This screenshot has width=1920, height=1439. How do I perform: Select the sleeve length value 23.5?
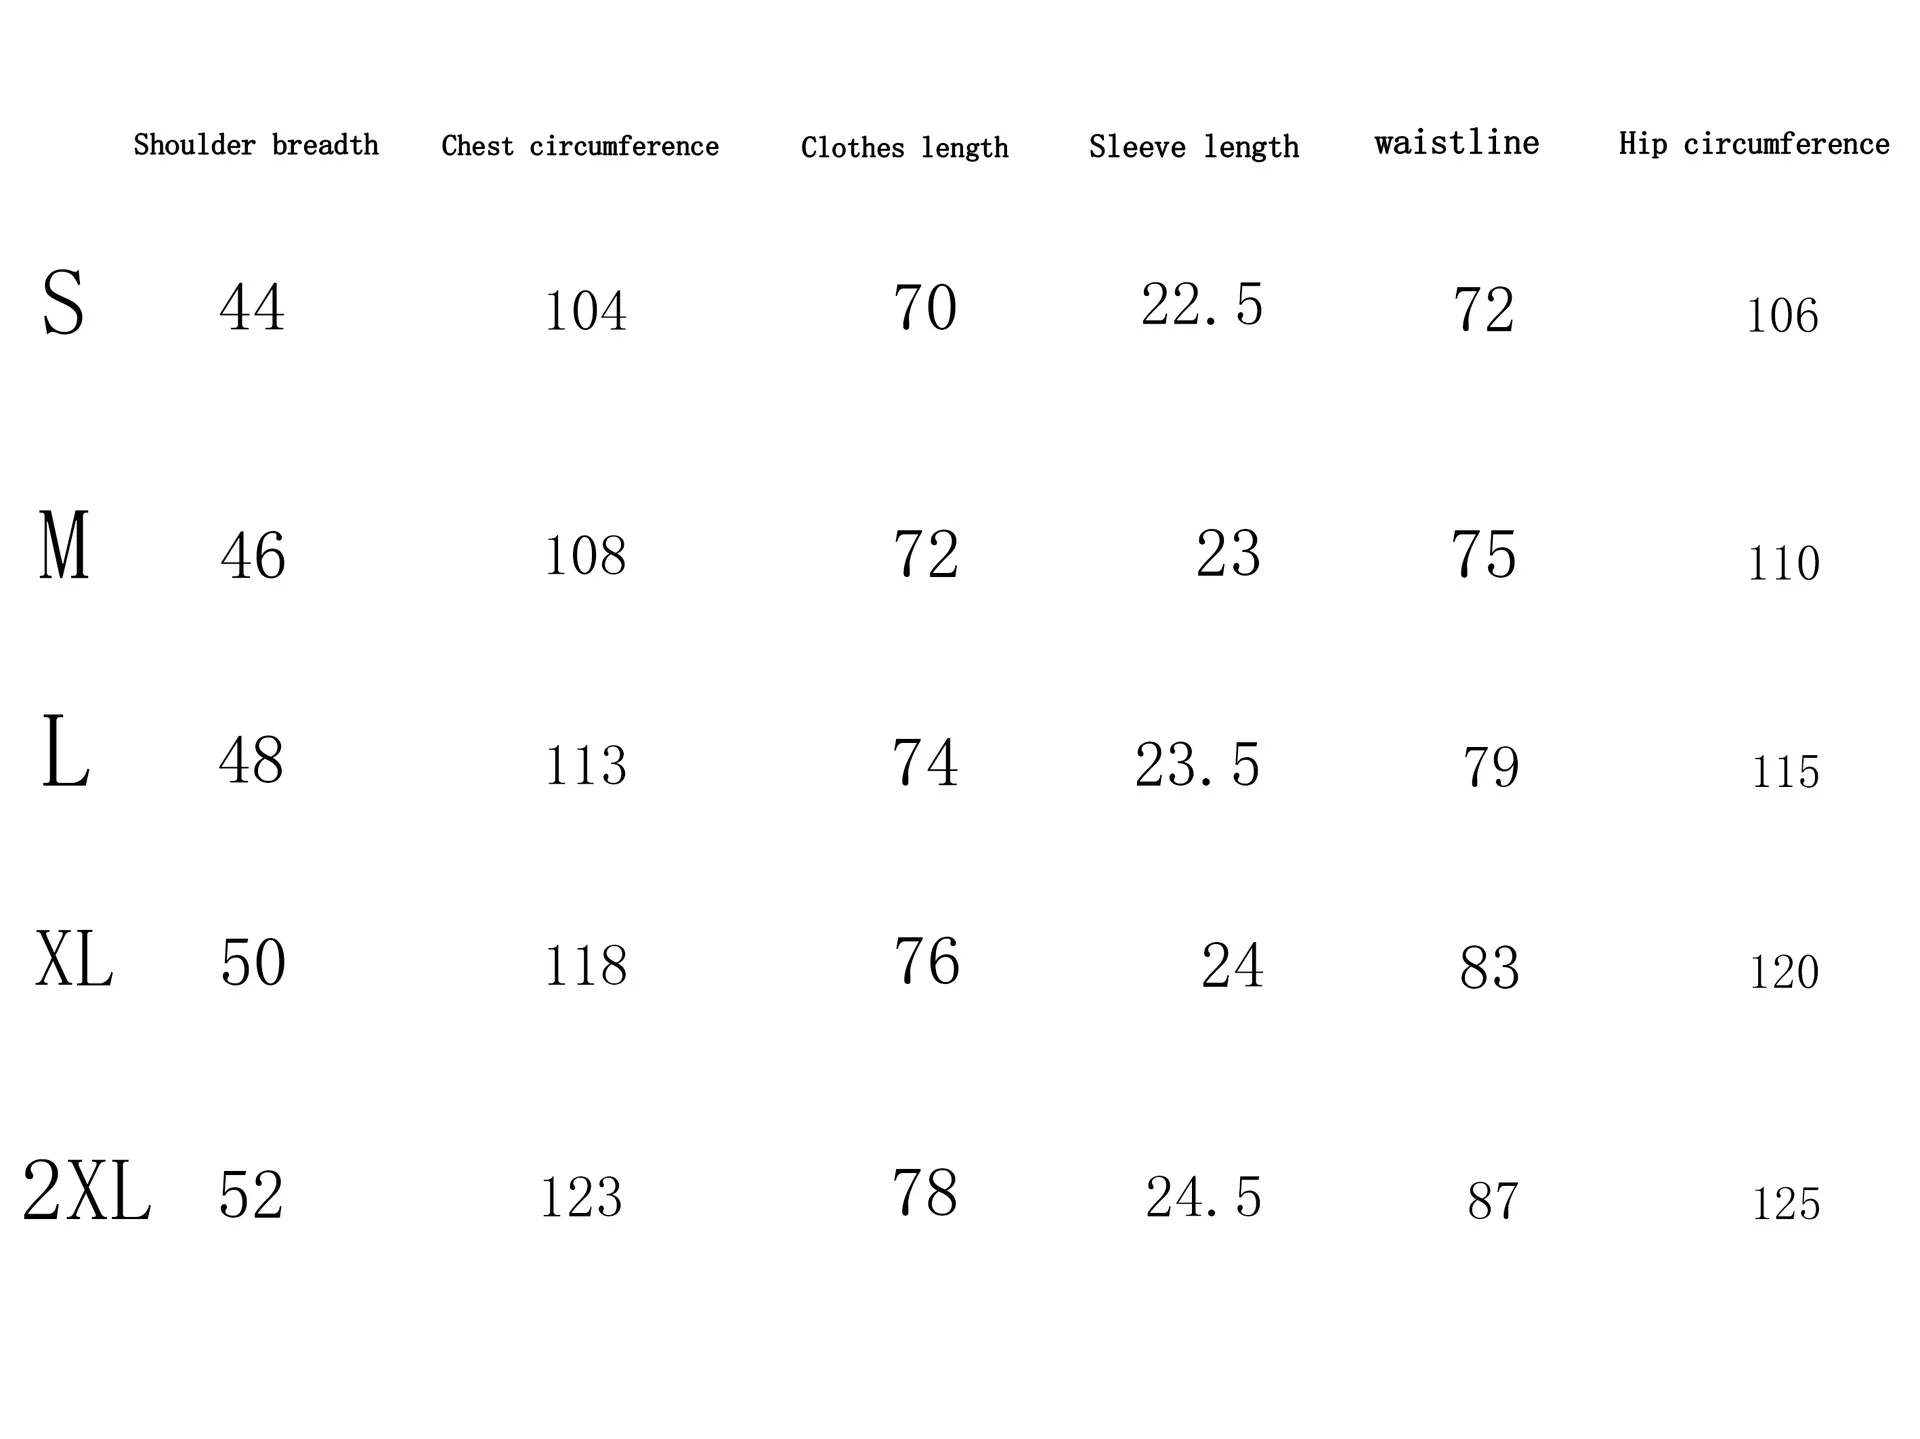[x=1197, y=765]
